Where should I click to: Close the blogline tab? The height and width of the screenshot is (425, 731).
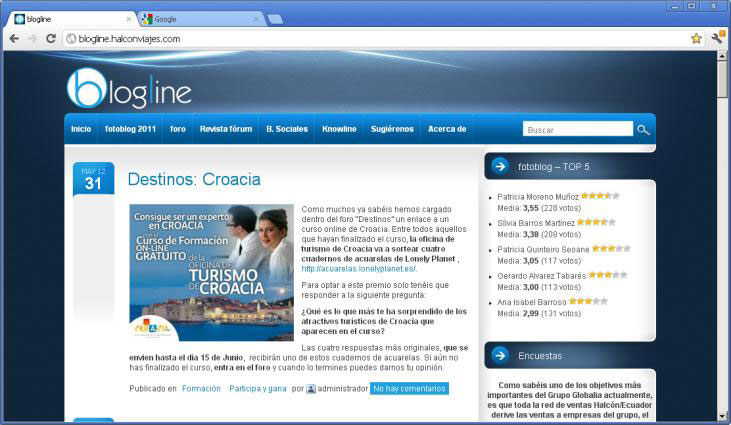(129, 19)
